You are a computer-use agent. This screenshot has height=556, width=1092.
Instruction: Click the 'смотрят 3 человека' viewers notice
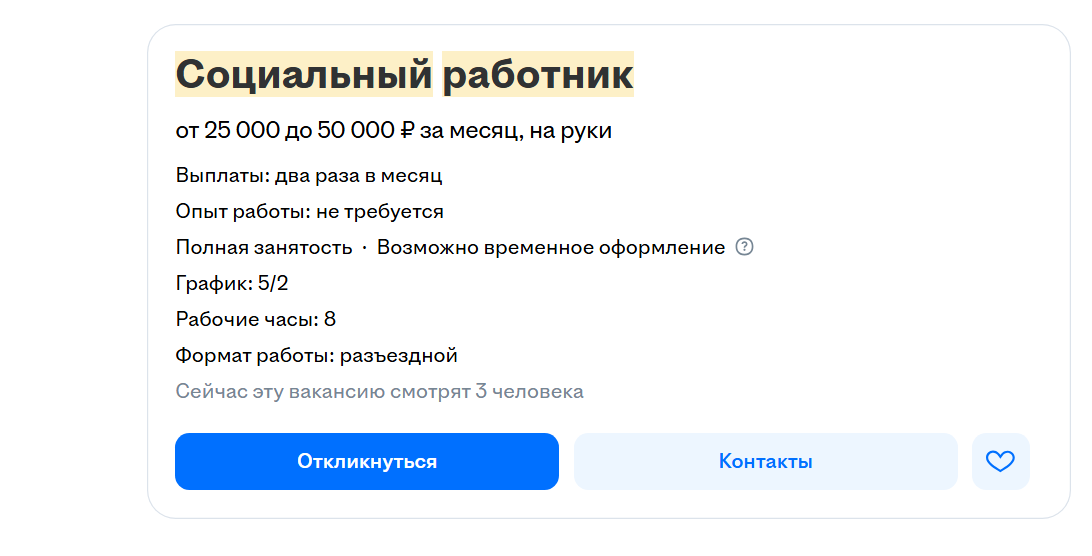coord(487,392)
